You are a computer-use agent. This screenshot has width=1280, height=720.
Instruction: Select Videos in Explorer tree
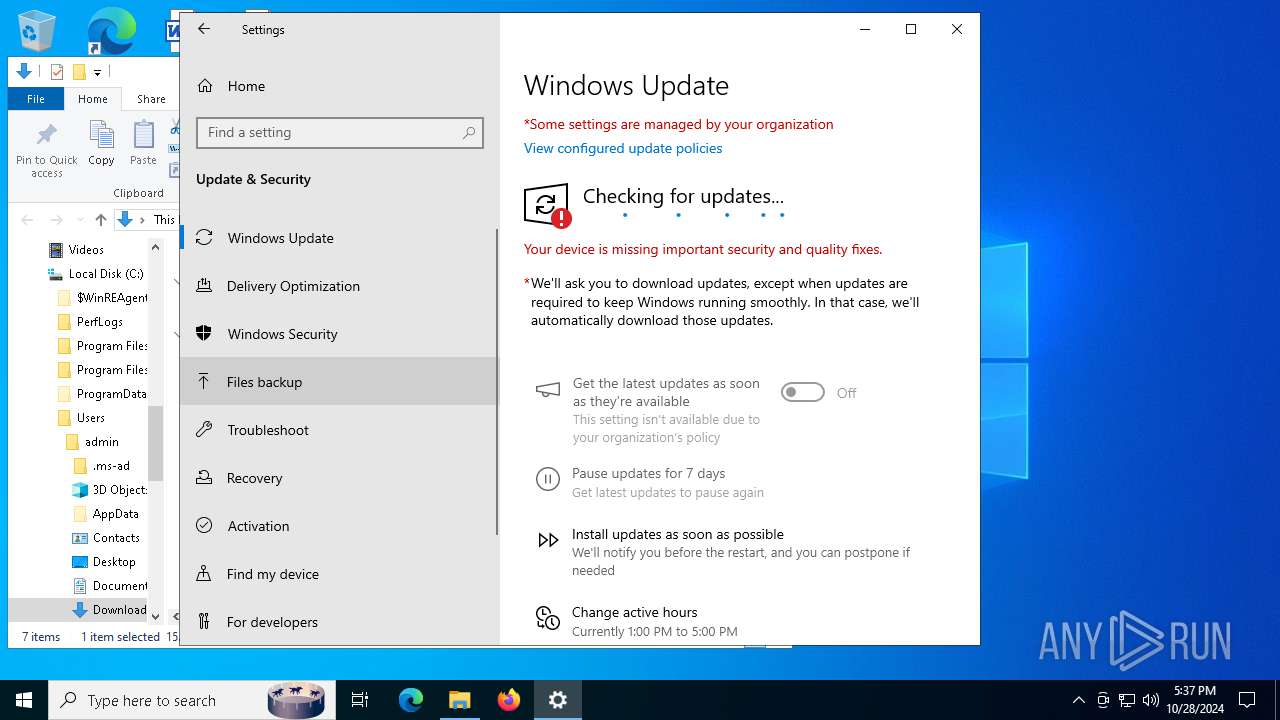click(x=86, y=250)
